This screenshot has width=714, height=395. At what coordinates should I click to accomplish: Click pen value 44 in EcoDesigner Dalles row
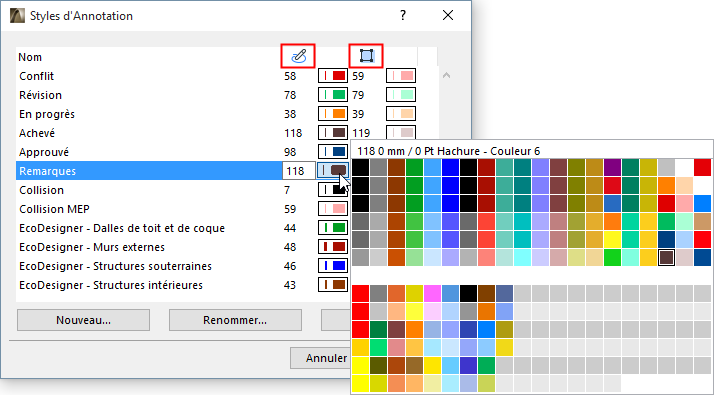click(x=290, y=228)
